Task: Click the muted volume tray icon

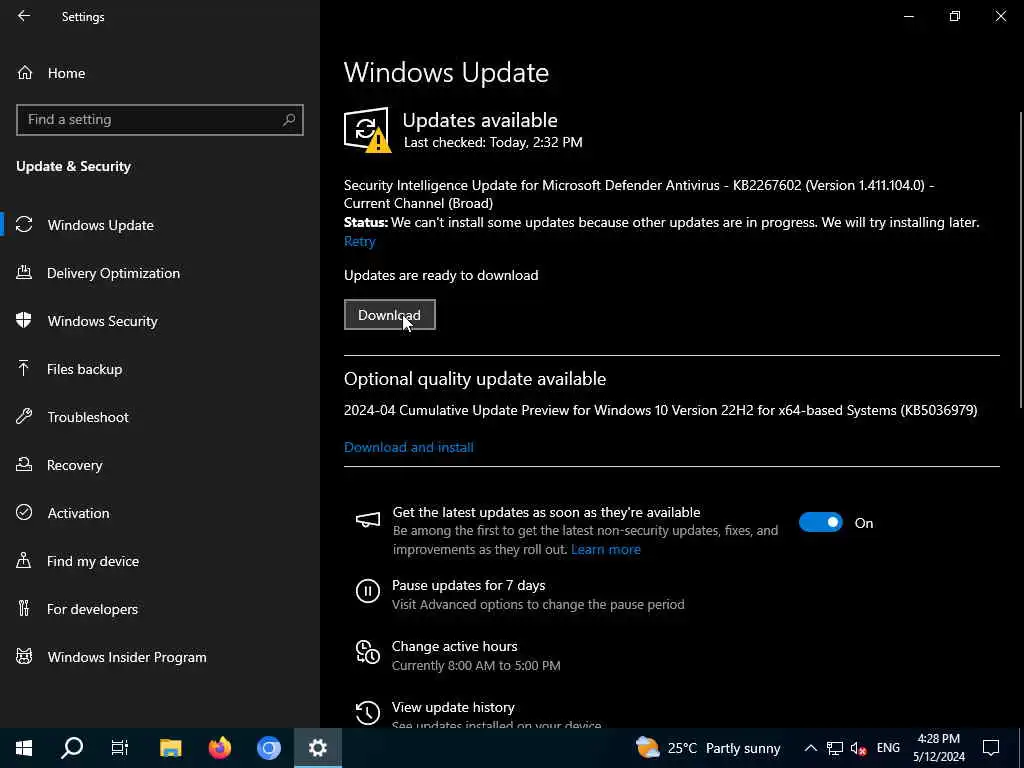Action: point(859,748)
